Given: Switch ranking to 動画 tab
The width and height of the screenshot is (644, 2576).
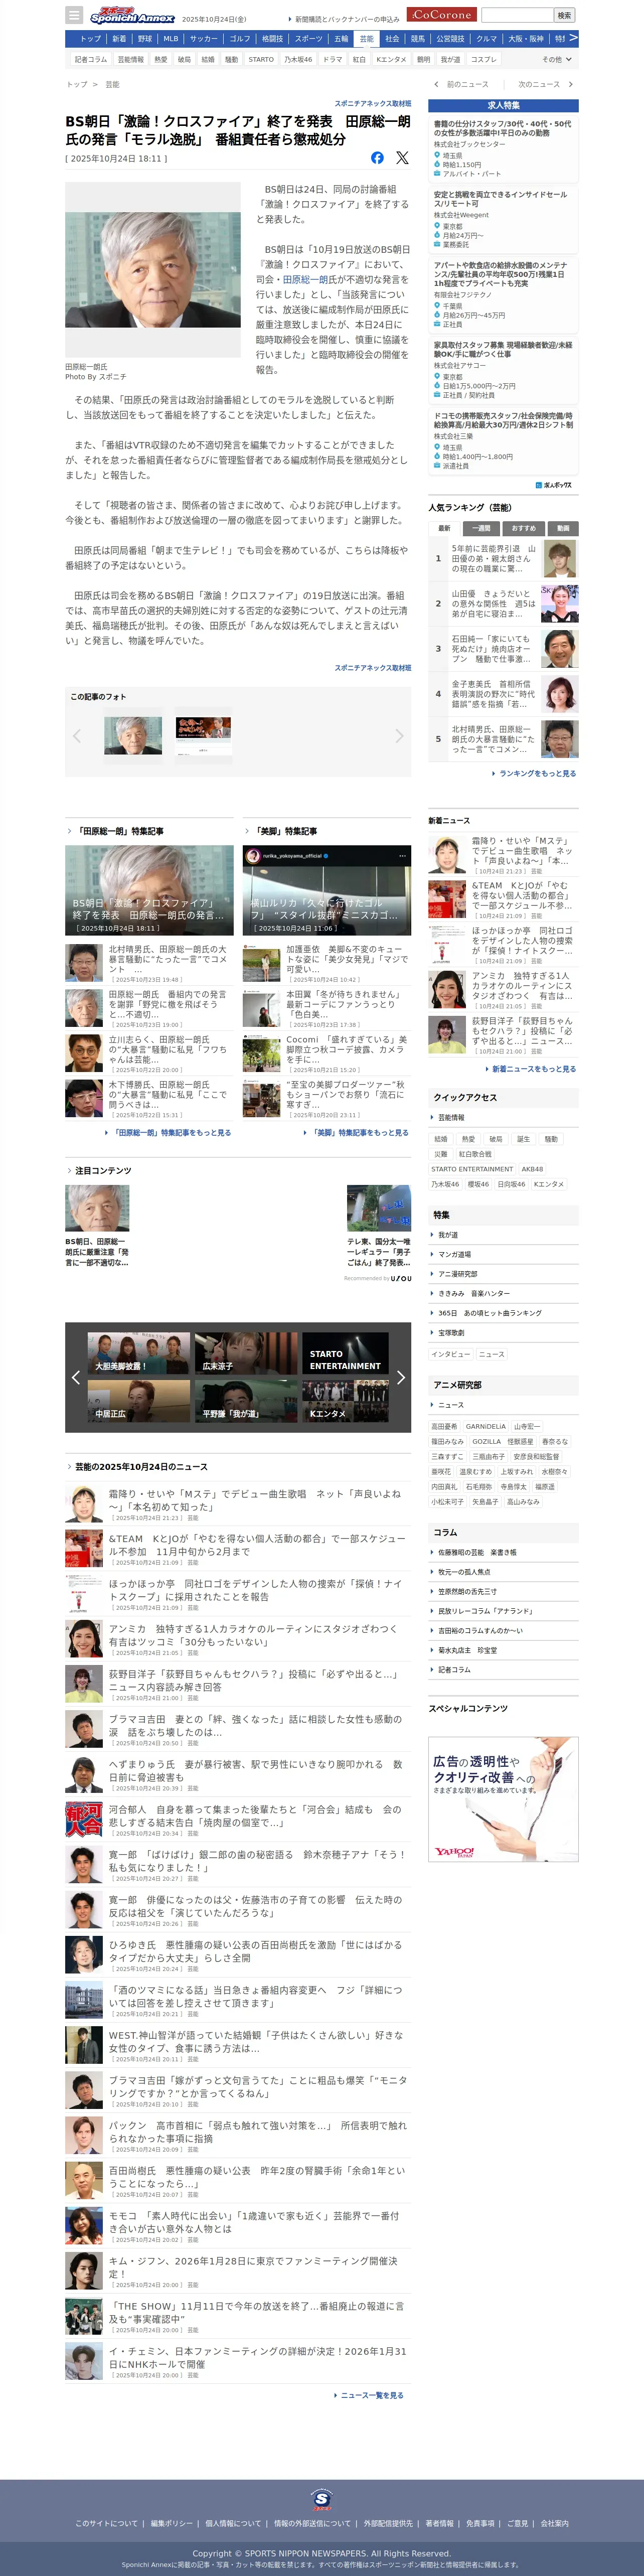Looking at the screenshot, I should (x=563, y=528).
